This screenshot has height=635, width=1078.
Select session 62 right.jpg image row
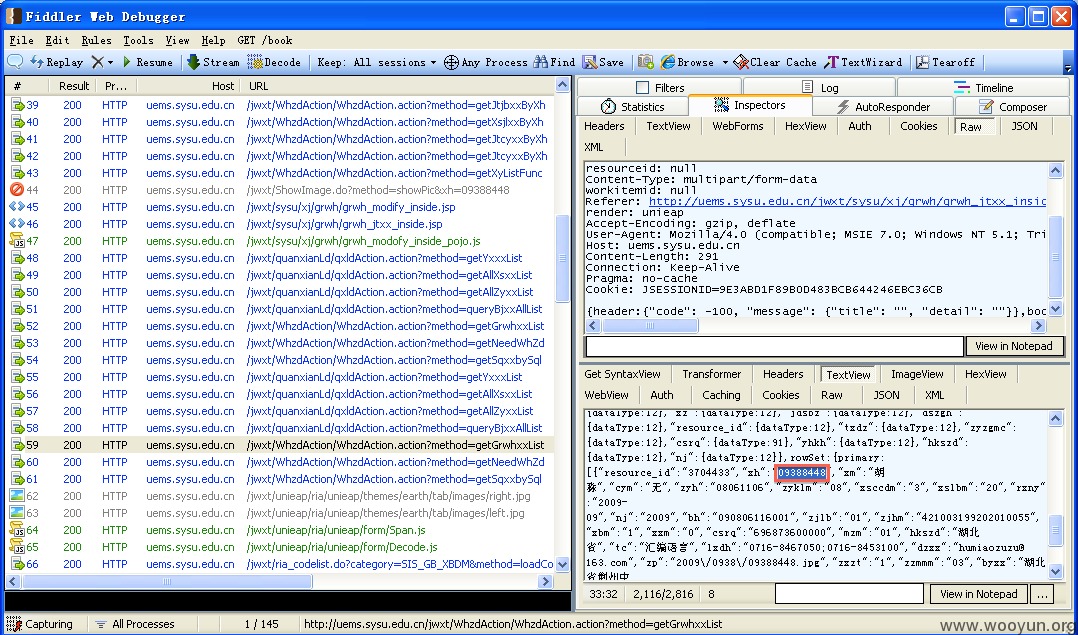(x=281, y=496)
